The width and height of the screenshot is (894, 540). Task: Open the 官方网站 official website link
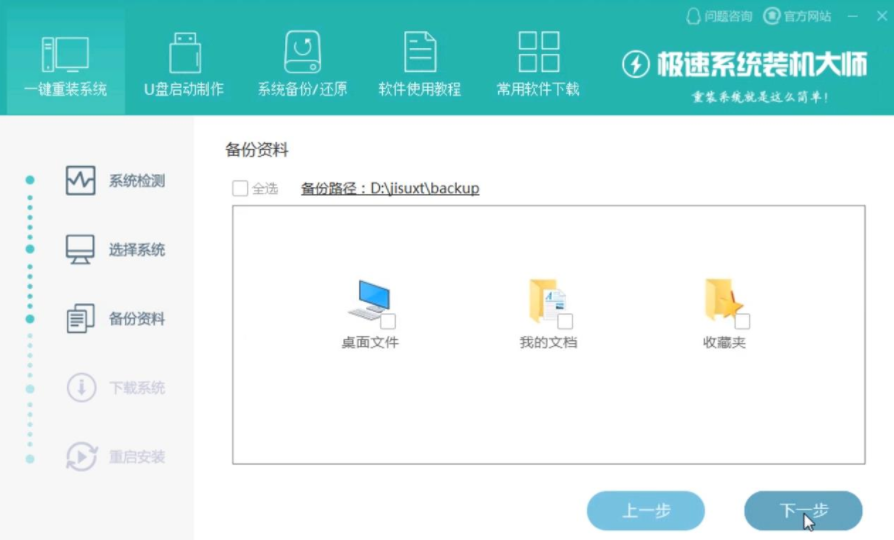(x=797, y=16)
